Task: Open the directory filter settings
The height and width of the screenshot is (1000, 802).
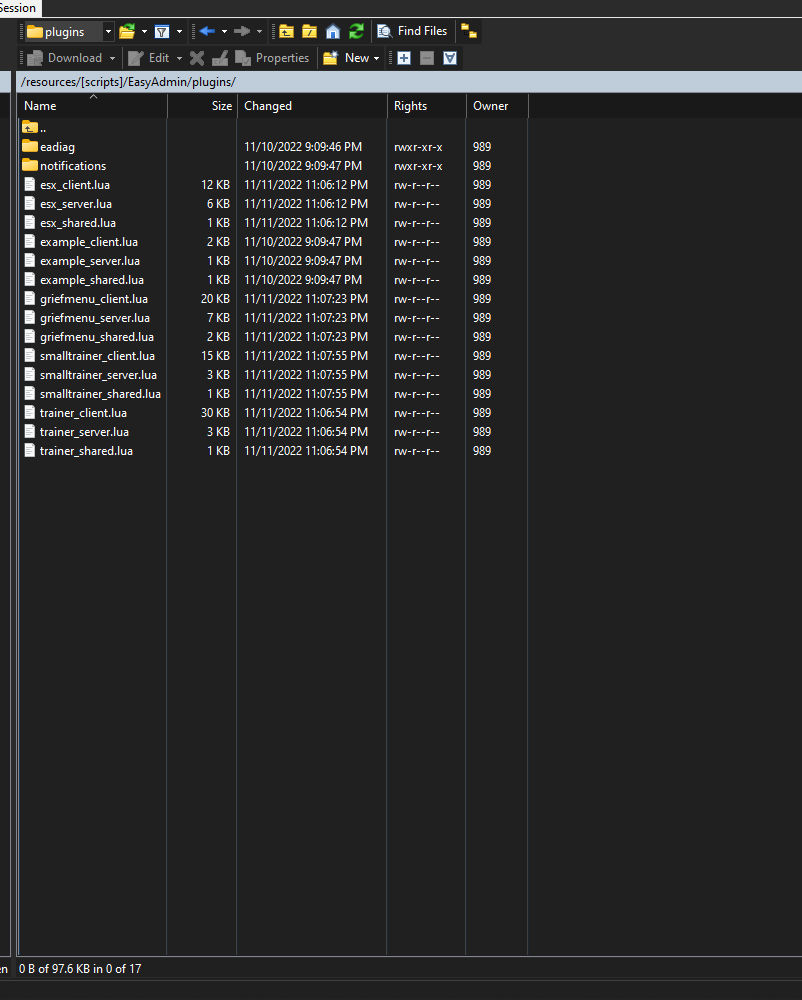Action: click(x=162, y=31)
